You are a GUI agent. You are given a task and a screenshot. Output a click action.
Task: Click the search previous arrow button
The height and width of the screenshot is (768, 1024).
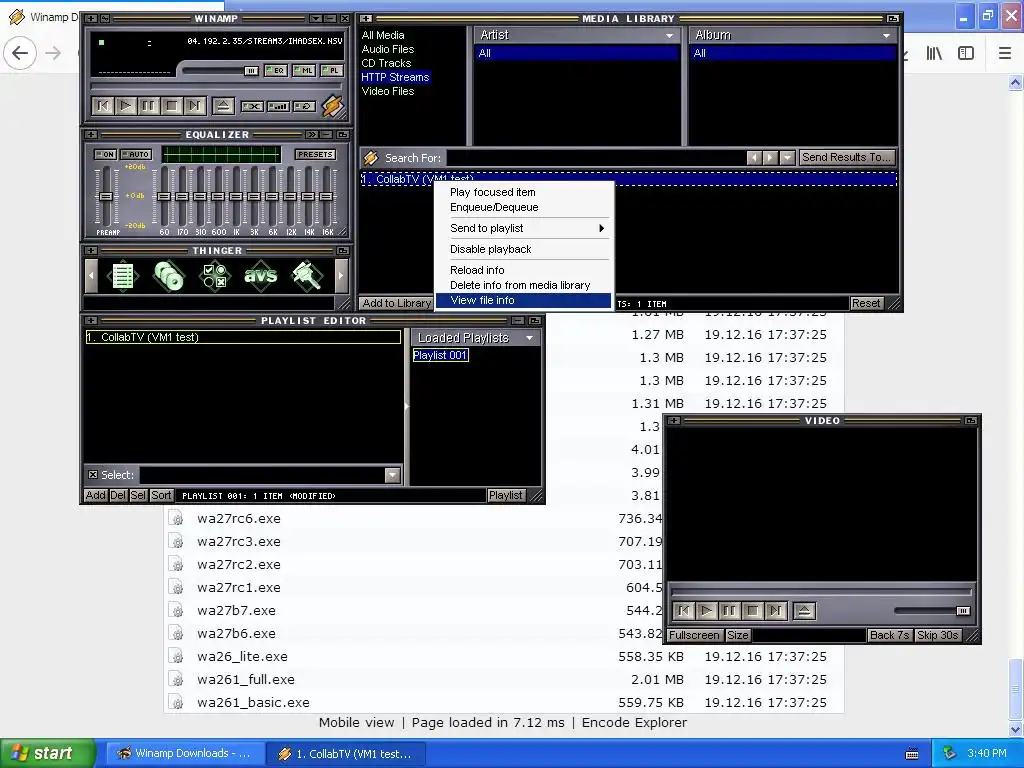pos(754,158)
